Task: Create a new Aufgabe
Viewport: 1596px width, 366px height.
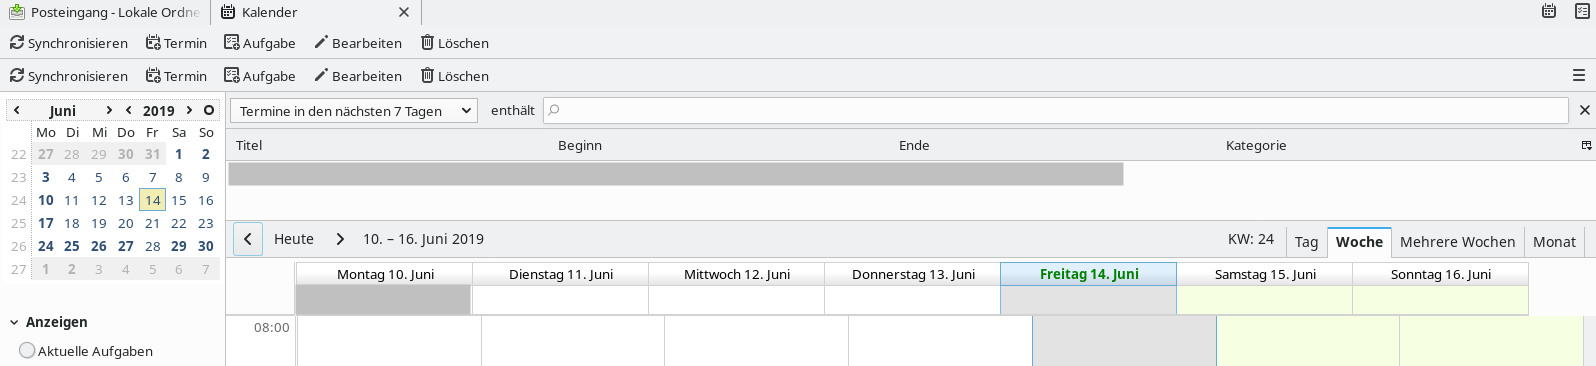Action: (x=260, y=43)
